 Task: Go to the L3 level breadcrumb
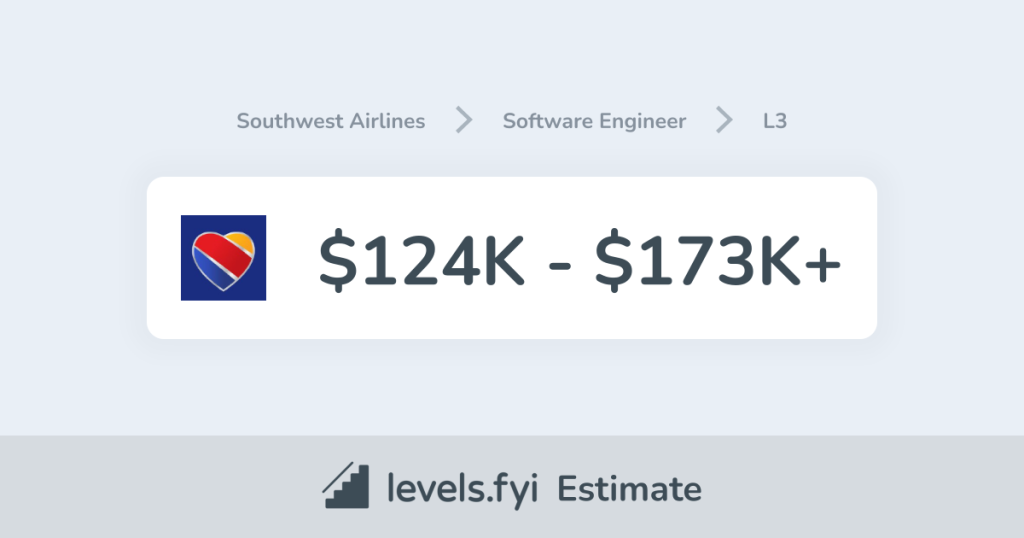774,121
